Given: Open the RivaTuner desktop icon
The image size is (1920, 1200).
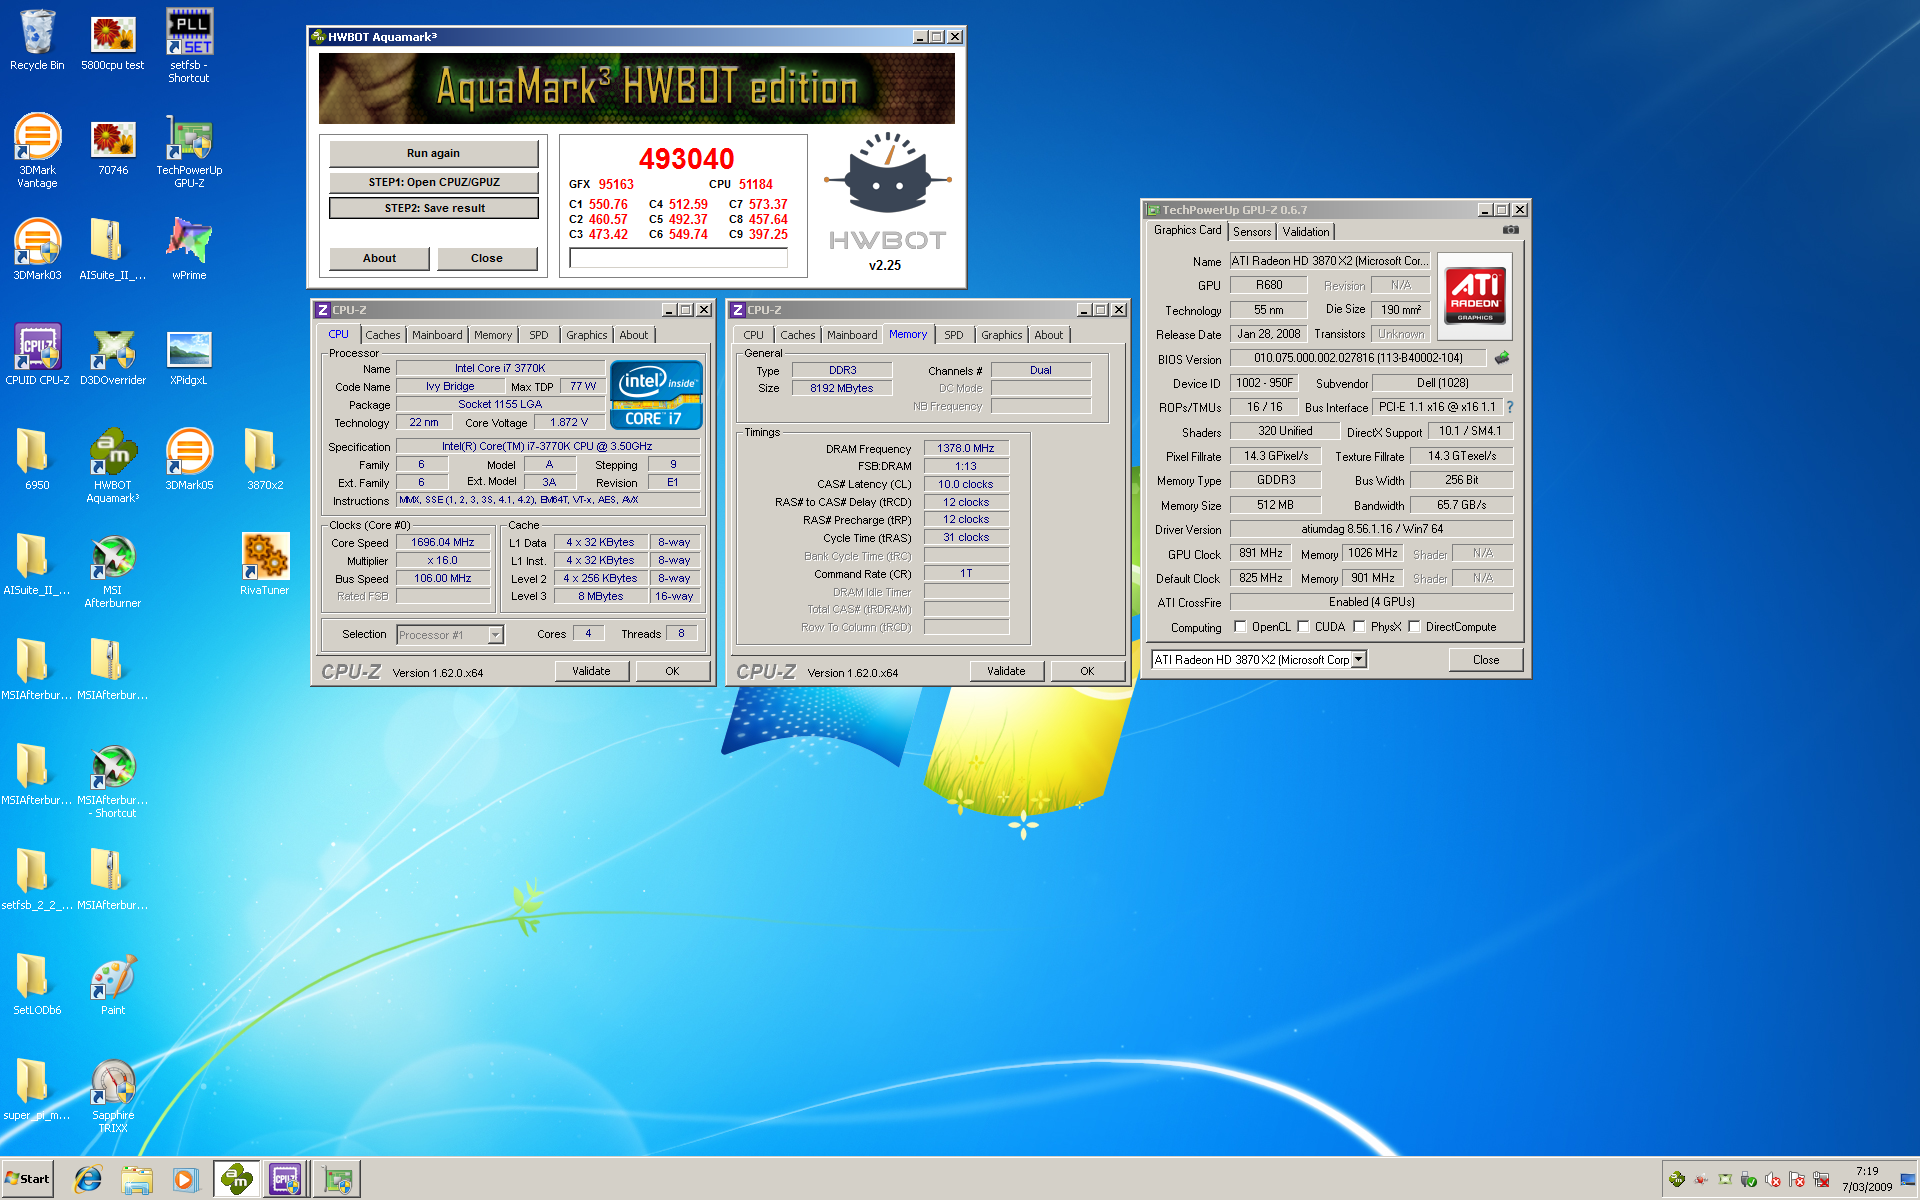Looking at the screenshot, I should coord(265,564).
